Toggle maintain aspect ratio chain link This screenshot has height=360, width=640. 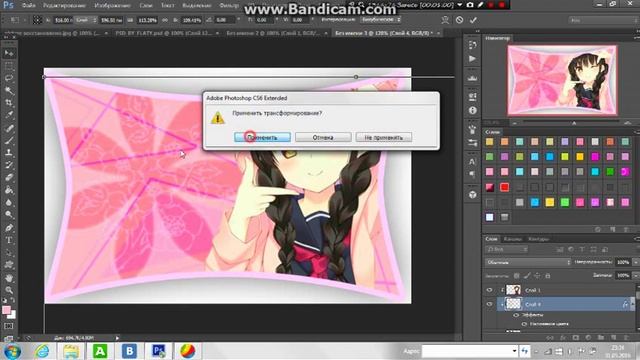[x=165, y=20]
